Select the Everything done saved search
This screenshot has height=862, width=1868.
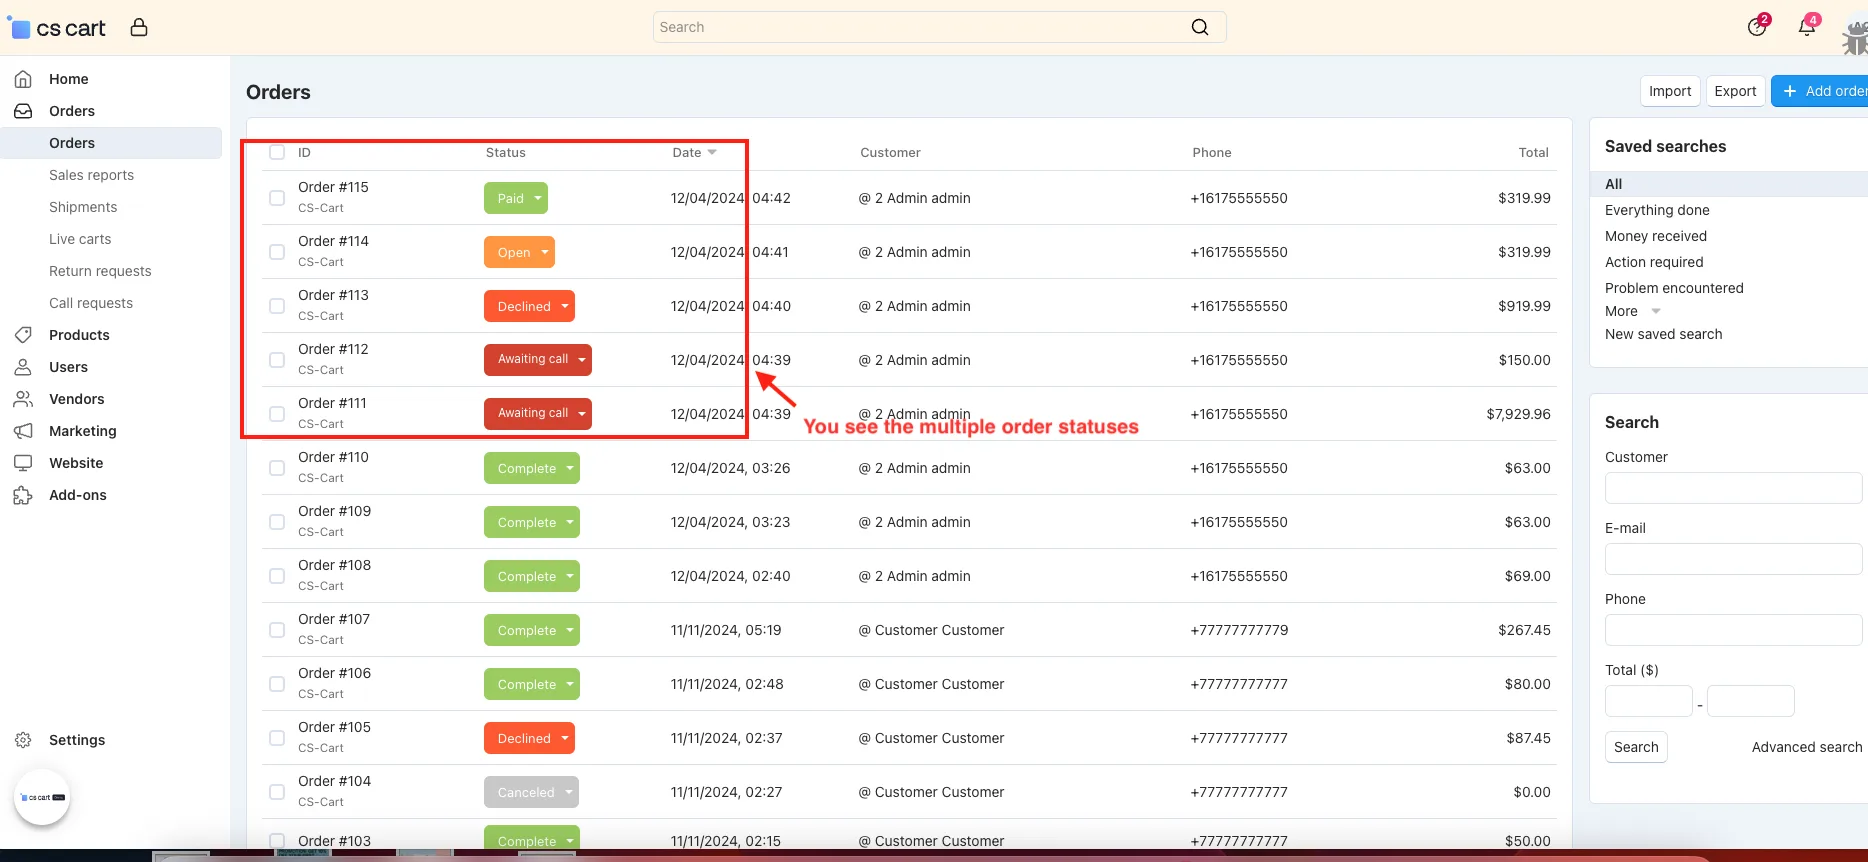click(1657, 210)
